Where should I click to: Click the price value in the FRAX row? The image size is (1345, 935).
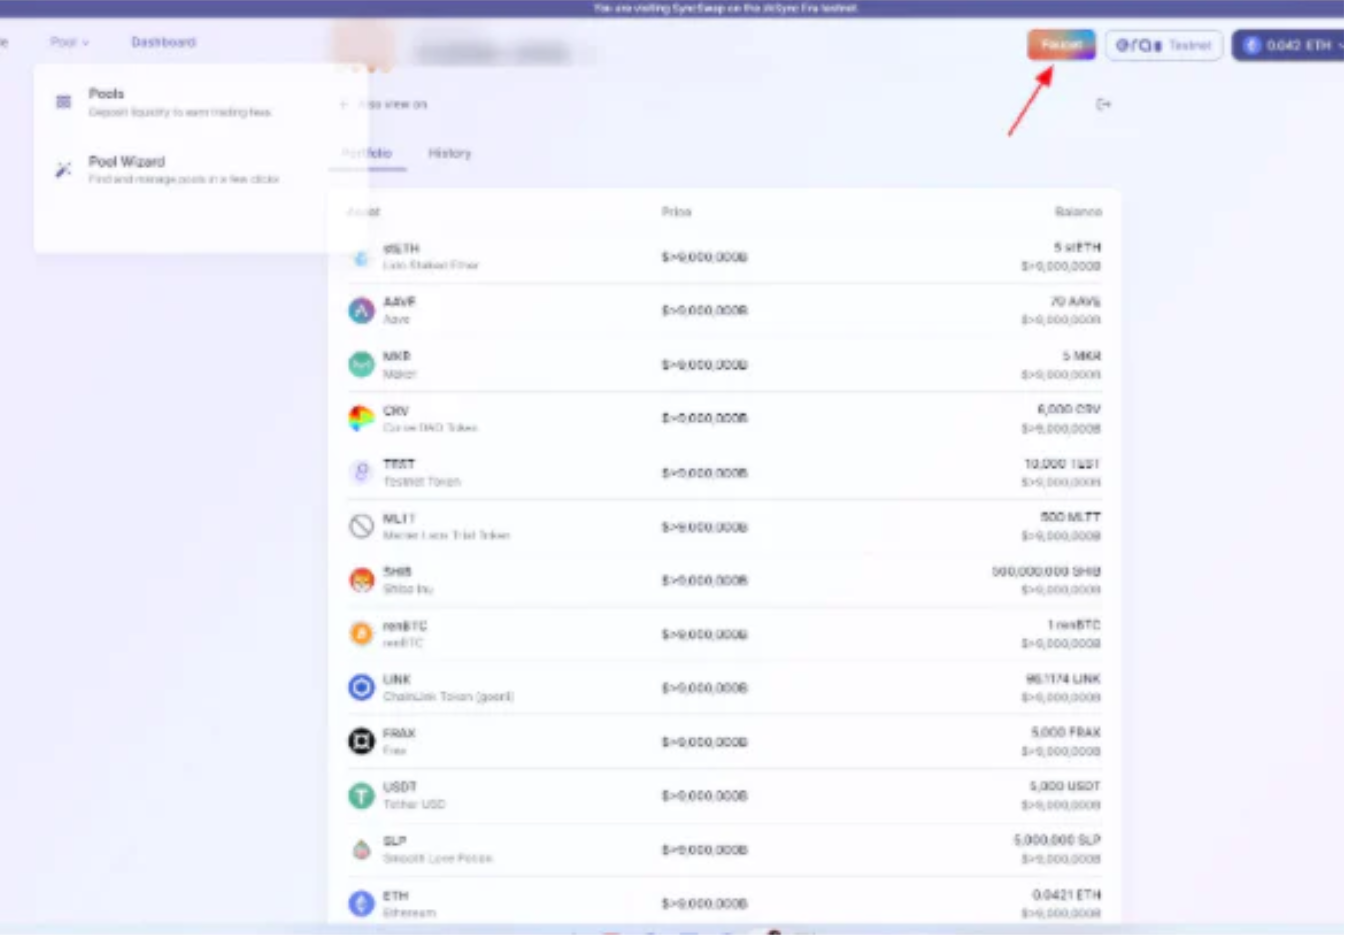tap(704, 743)
